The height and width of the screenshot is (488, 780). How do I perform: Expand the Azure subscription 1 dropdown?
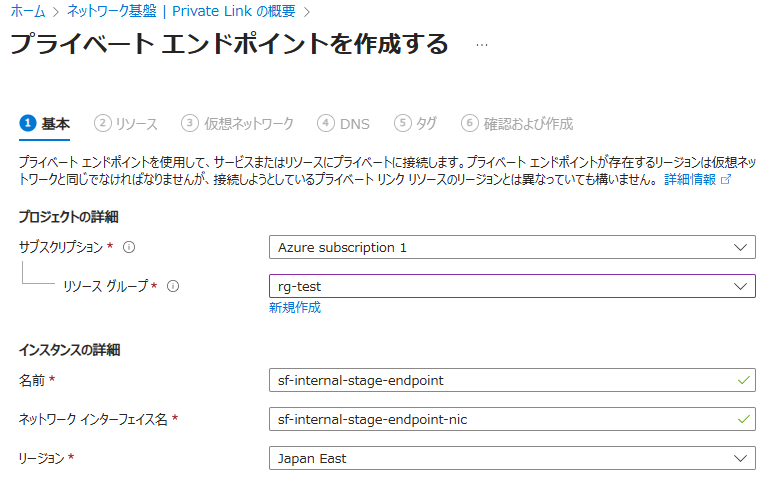(740, 247)
